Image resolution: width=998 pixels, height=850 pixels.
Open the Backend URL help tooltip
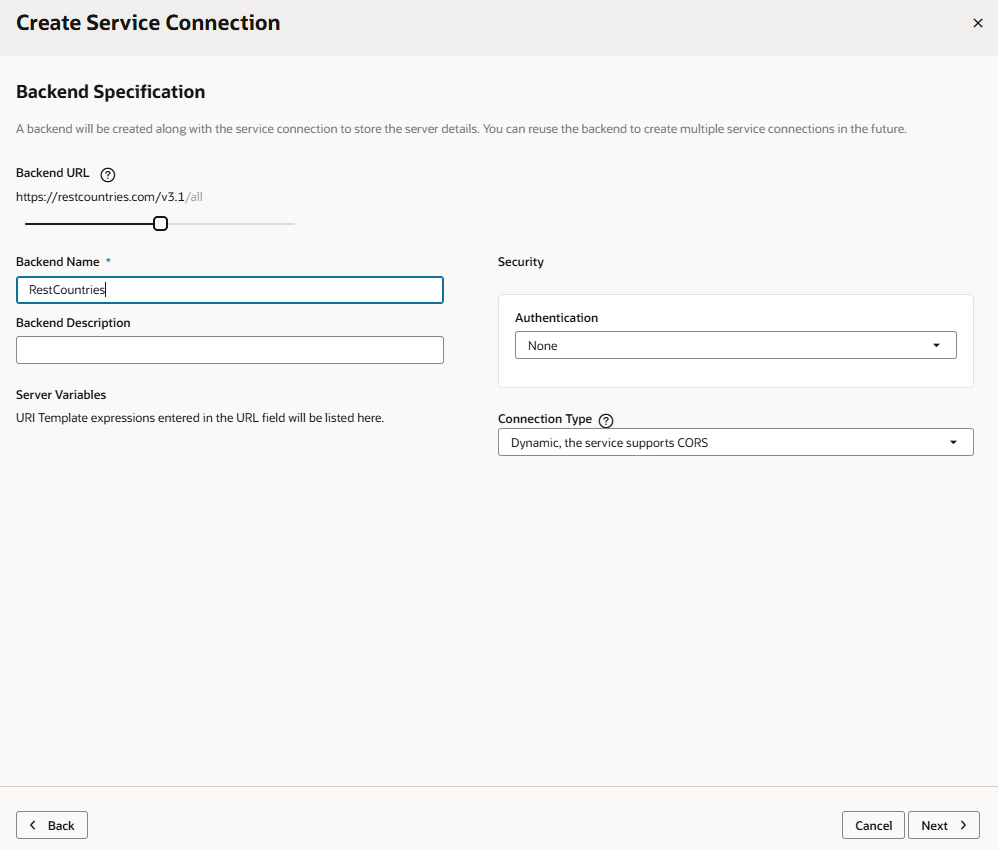pyautogui.click(x=107, y=173)
